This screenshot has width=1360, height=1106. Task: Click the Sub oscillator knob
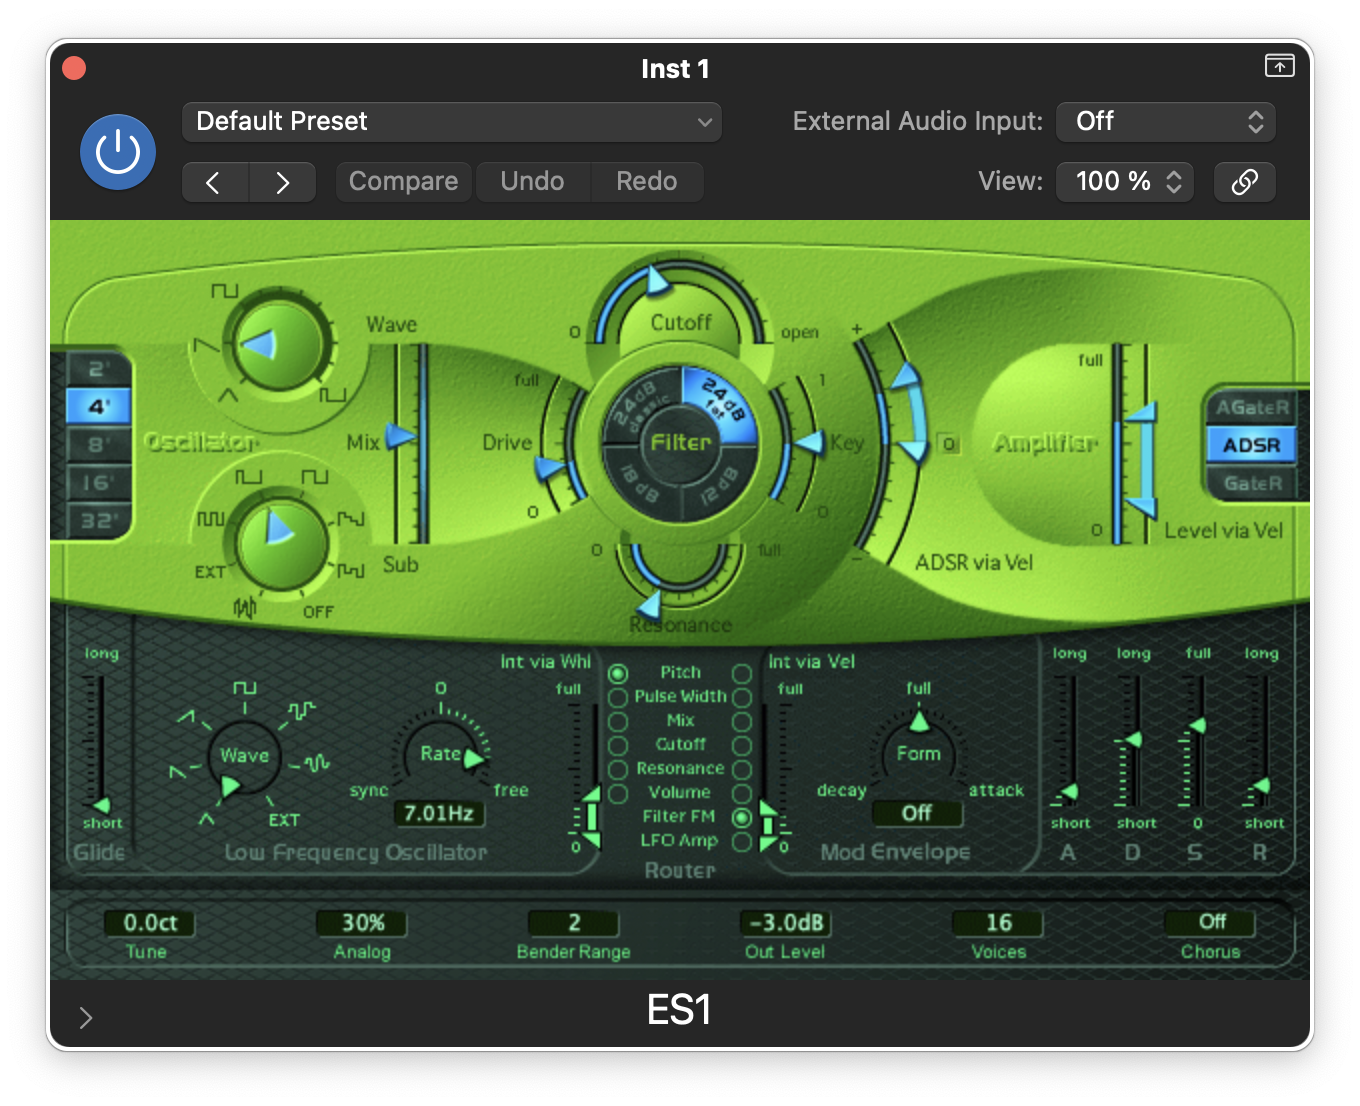click(282, 545)
